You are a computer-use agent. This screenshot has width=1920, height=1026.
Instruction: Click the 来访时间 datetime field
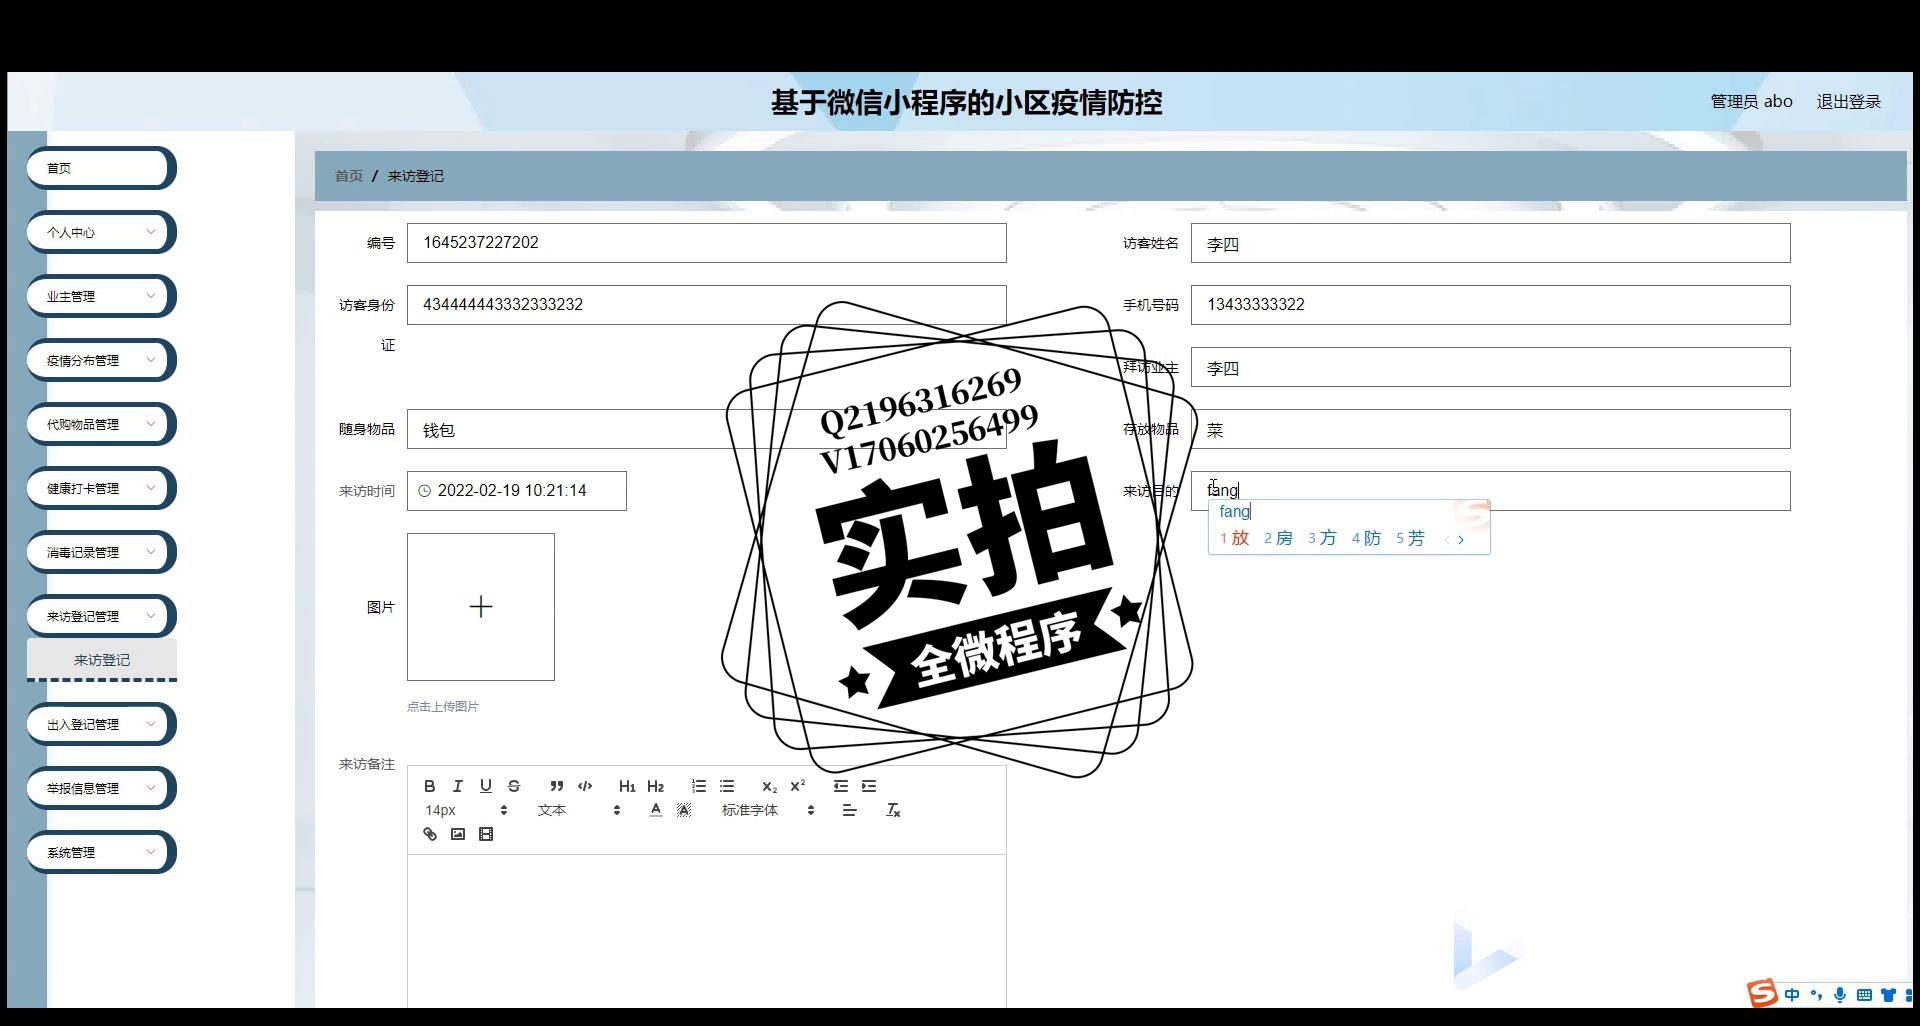[517, 491]
